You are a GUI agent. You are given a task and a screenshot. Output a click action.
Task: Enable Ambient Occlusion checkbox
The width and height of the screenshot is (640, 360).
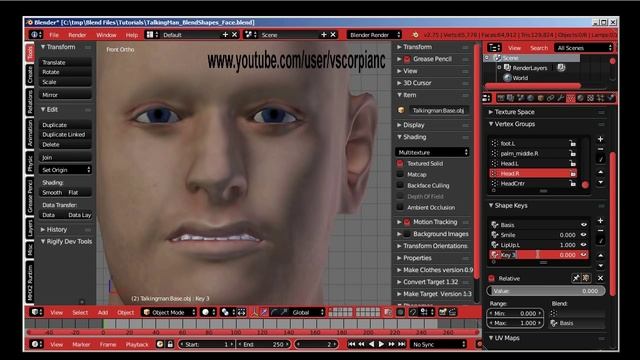(400, 208)
